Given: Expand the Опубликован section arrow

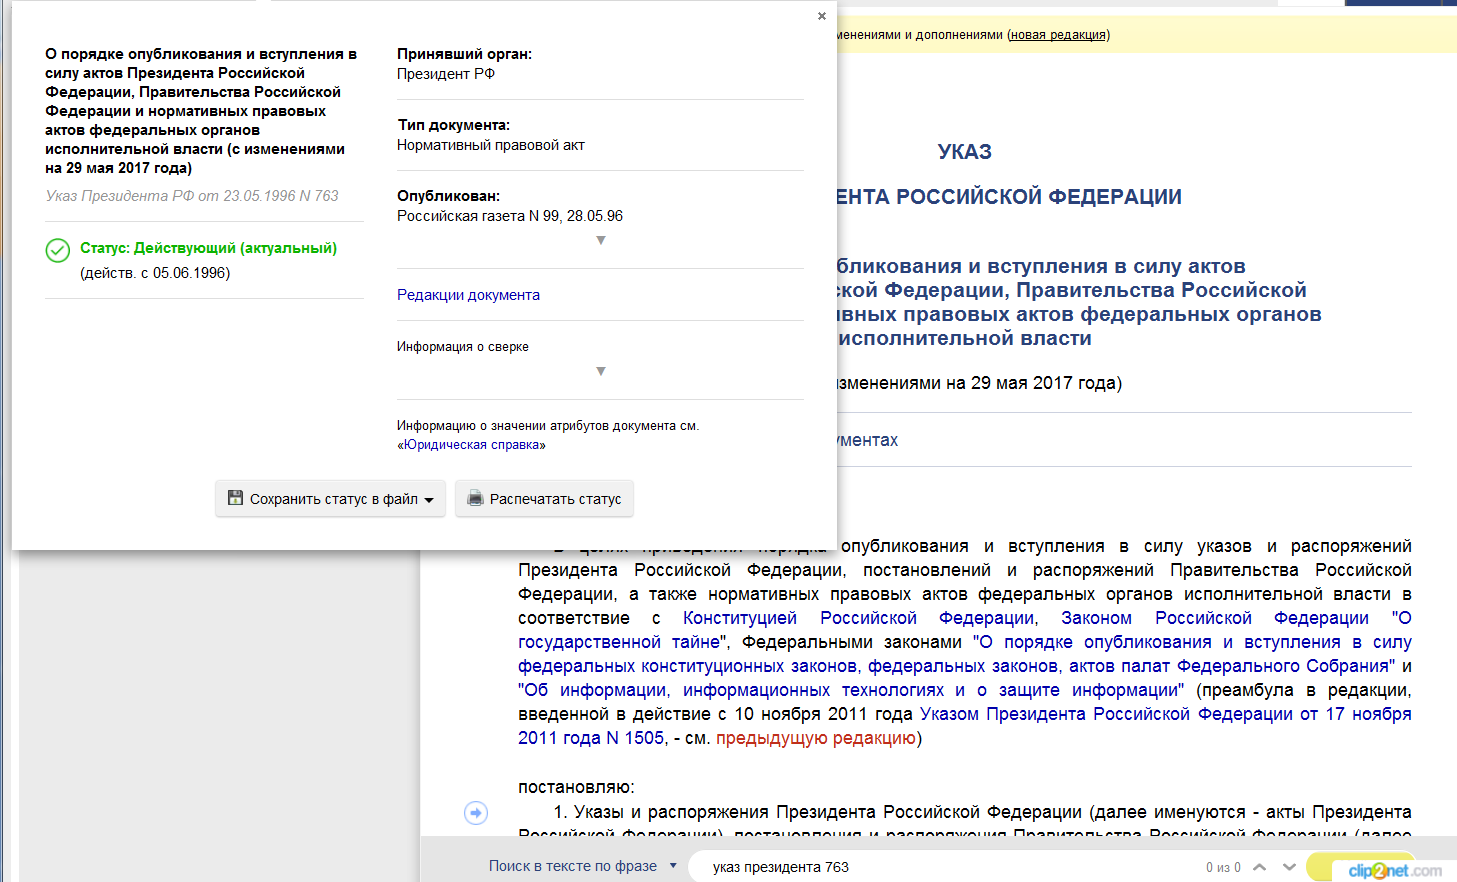Looking at the screenshot, I should (x=601, y=240).
